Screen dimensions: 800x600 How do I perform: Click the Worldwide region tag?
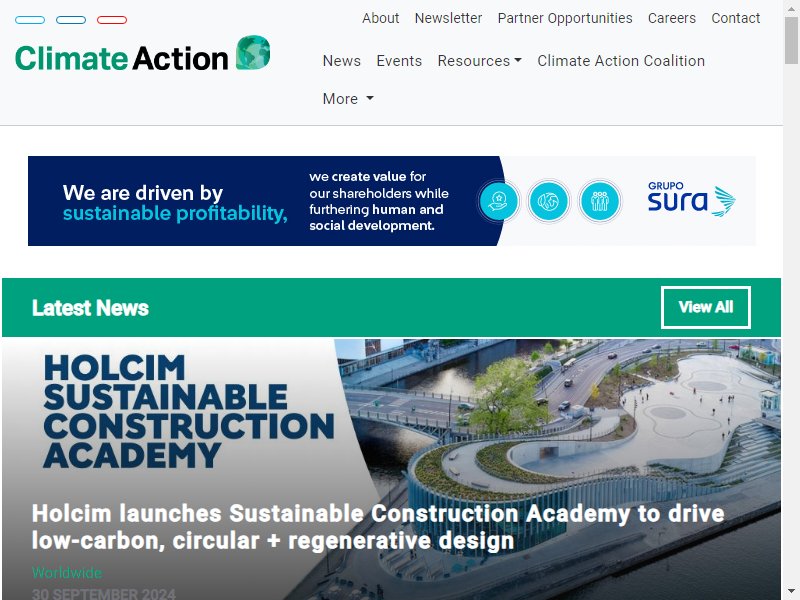pos(67,572)
